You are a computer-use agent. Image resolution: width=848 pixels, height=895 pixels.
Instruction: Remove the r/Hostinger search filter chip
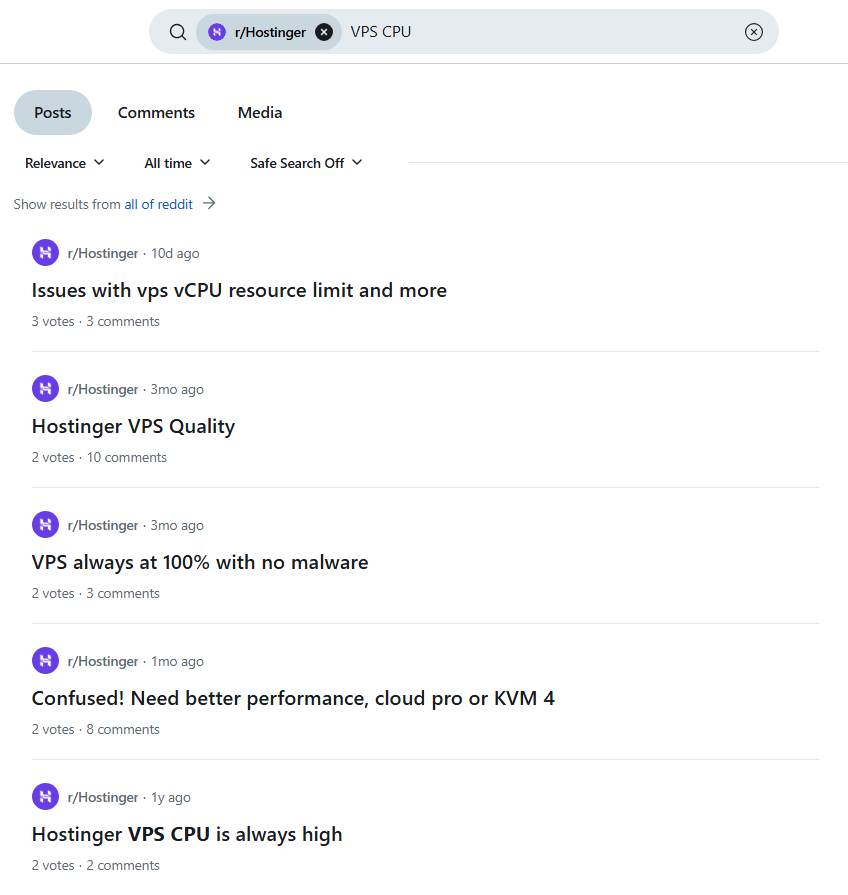(324, 31)
